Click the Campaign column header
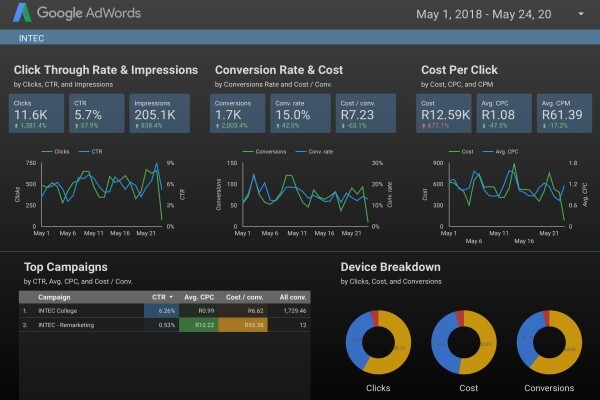 pos(54,297)
